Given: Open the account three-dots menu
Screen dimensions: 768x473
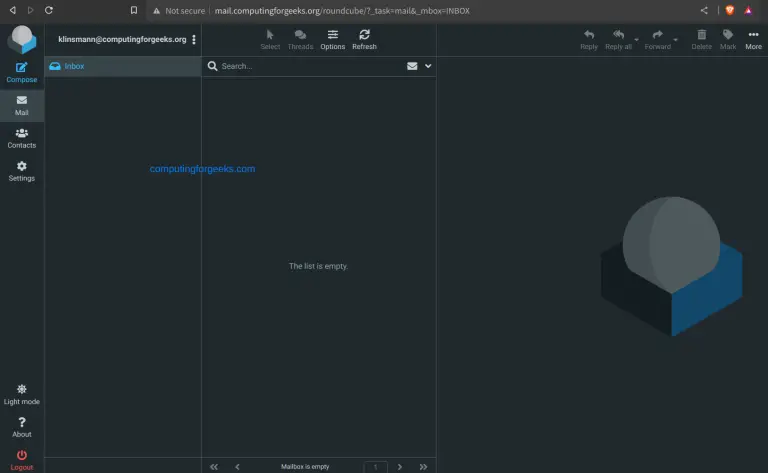Looking at the screenshot, I should tap(194, 39).
